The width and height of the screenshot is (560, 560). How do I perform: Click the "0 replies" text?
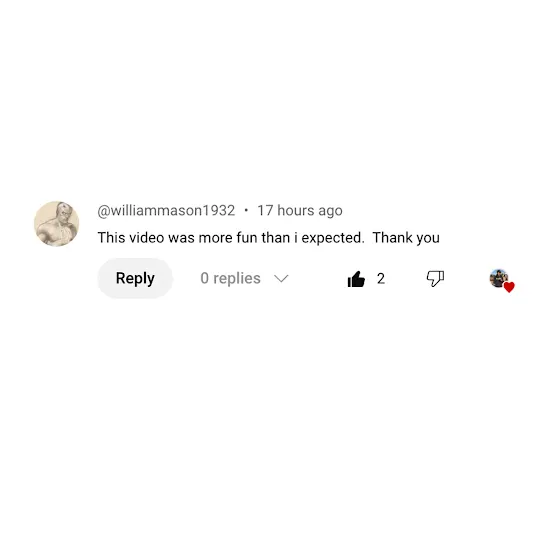pyautogui.click(x=230, y=278)
